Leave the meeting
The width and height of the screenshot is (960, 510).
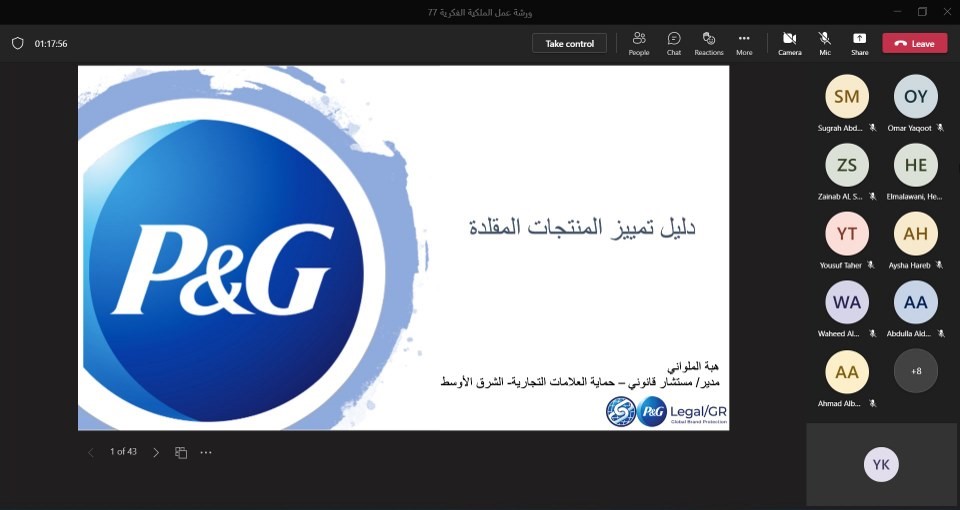pyautogui.click(x=915, y=43)
